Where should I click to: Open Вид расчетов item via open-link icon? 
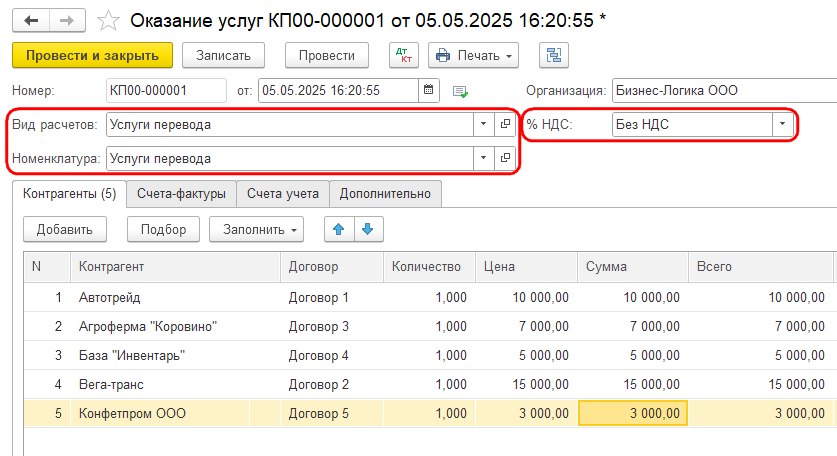click(505, 124)
